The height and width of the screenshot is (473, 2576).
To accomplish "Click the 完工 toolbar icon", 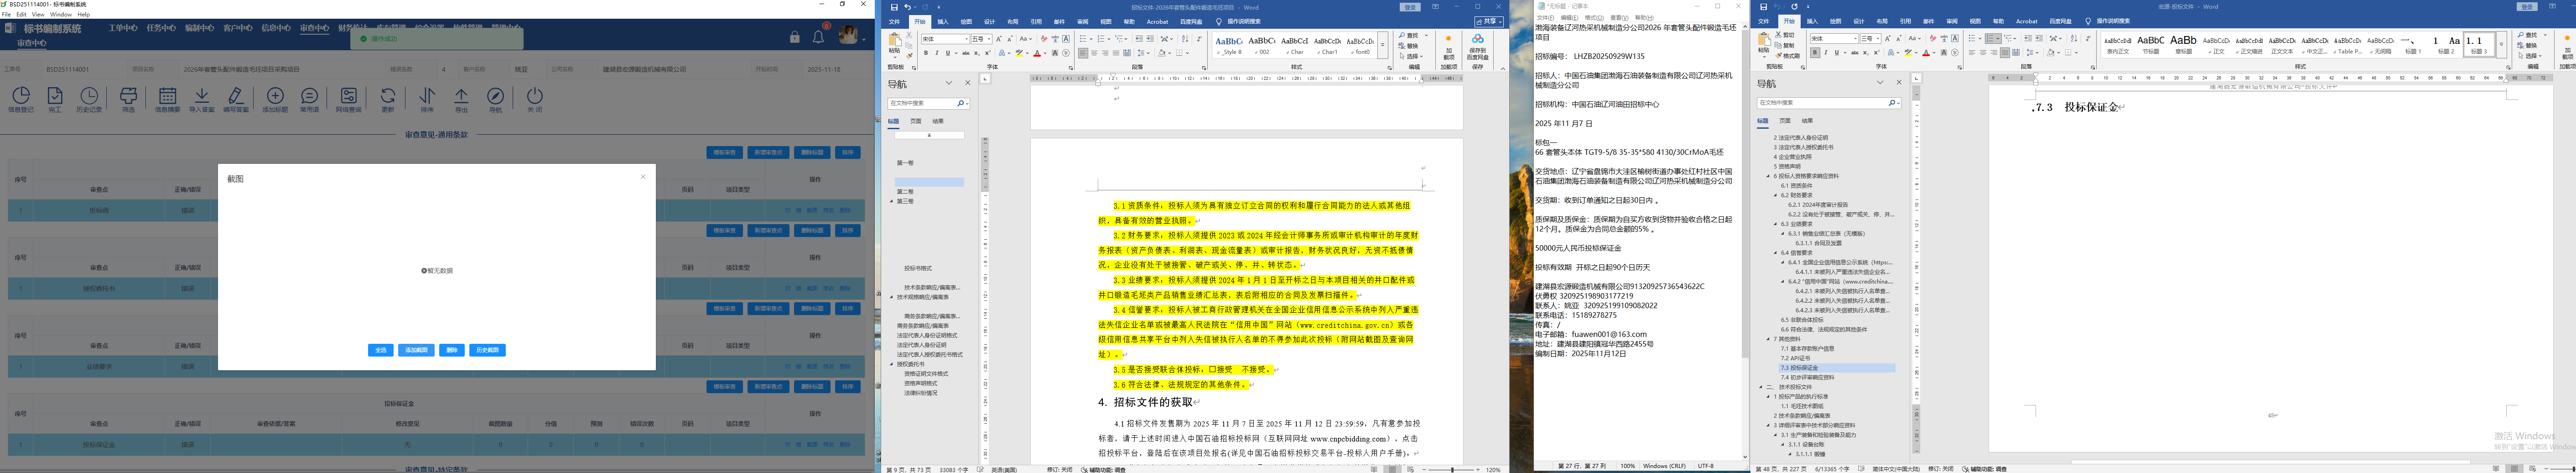I will click(55, 98).
